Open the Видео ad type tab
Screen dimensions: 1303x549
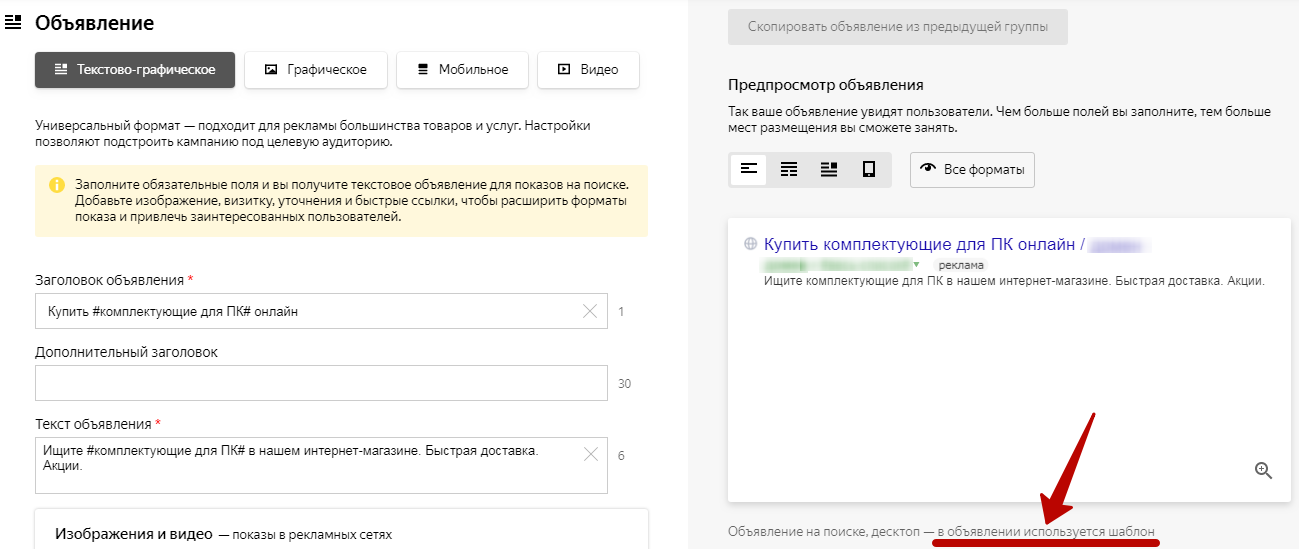pyautogui.click(x=588, y=70)
